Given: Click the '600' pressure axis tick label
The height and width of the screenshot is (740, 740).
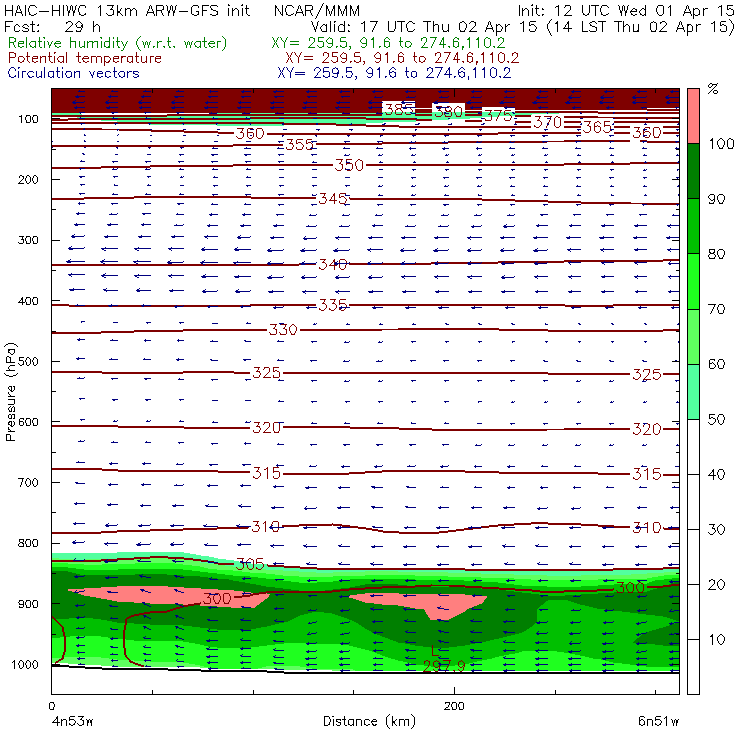Looking at the screenshot, I should click(28, 422).
